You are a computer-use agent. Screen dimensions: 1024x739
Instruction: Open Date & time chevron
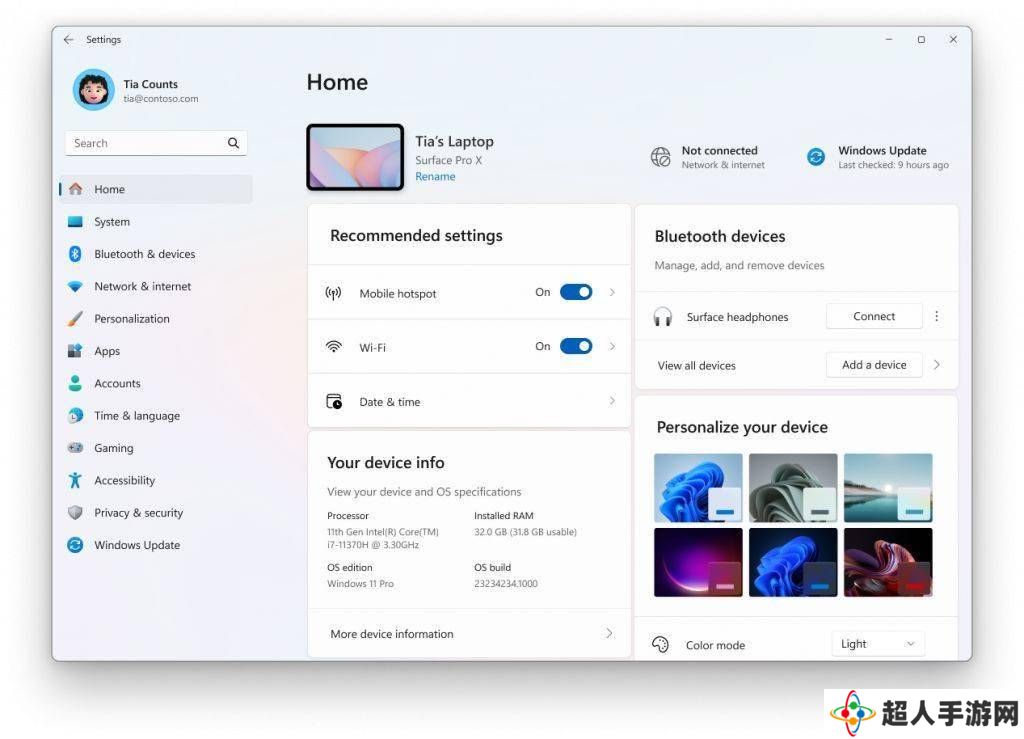(x=612, y=401)
